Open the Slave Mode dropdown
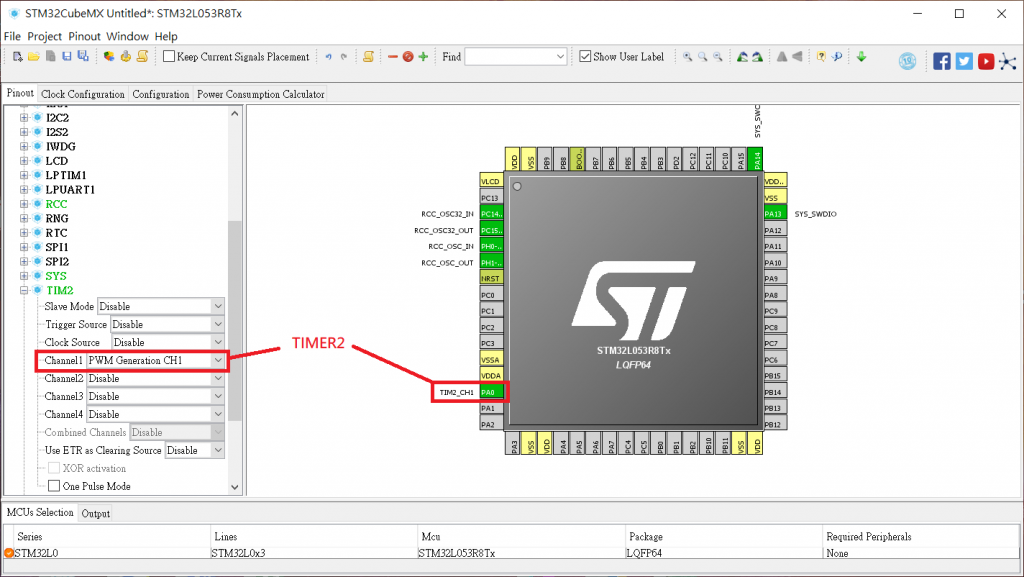This screenshot has height=577, width=1024. point(161,306)
